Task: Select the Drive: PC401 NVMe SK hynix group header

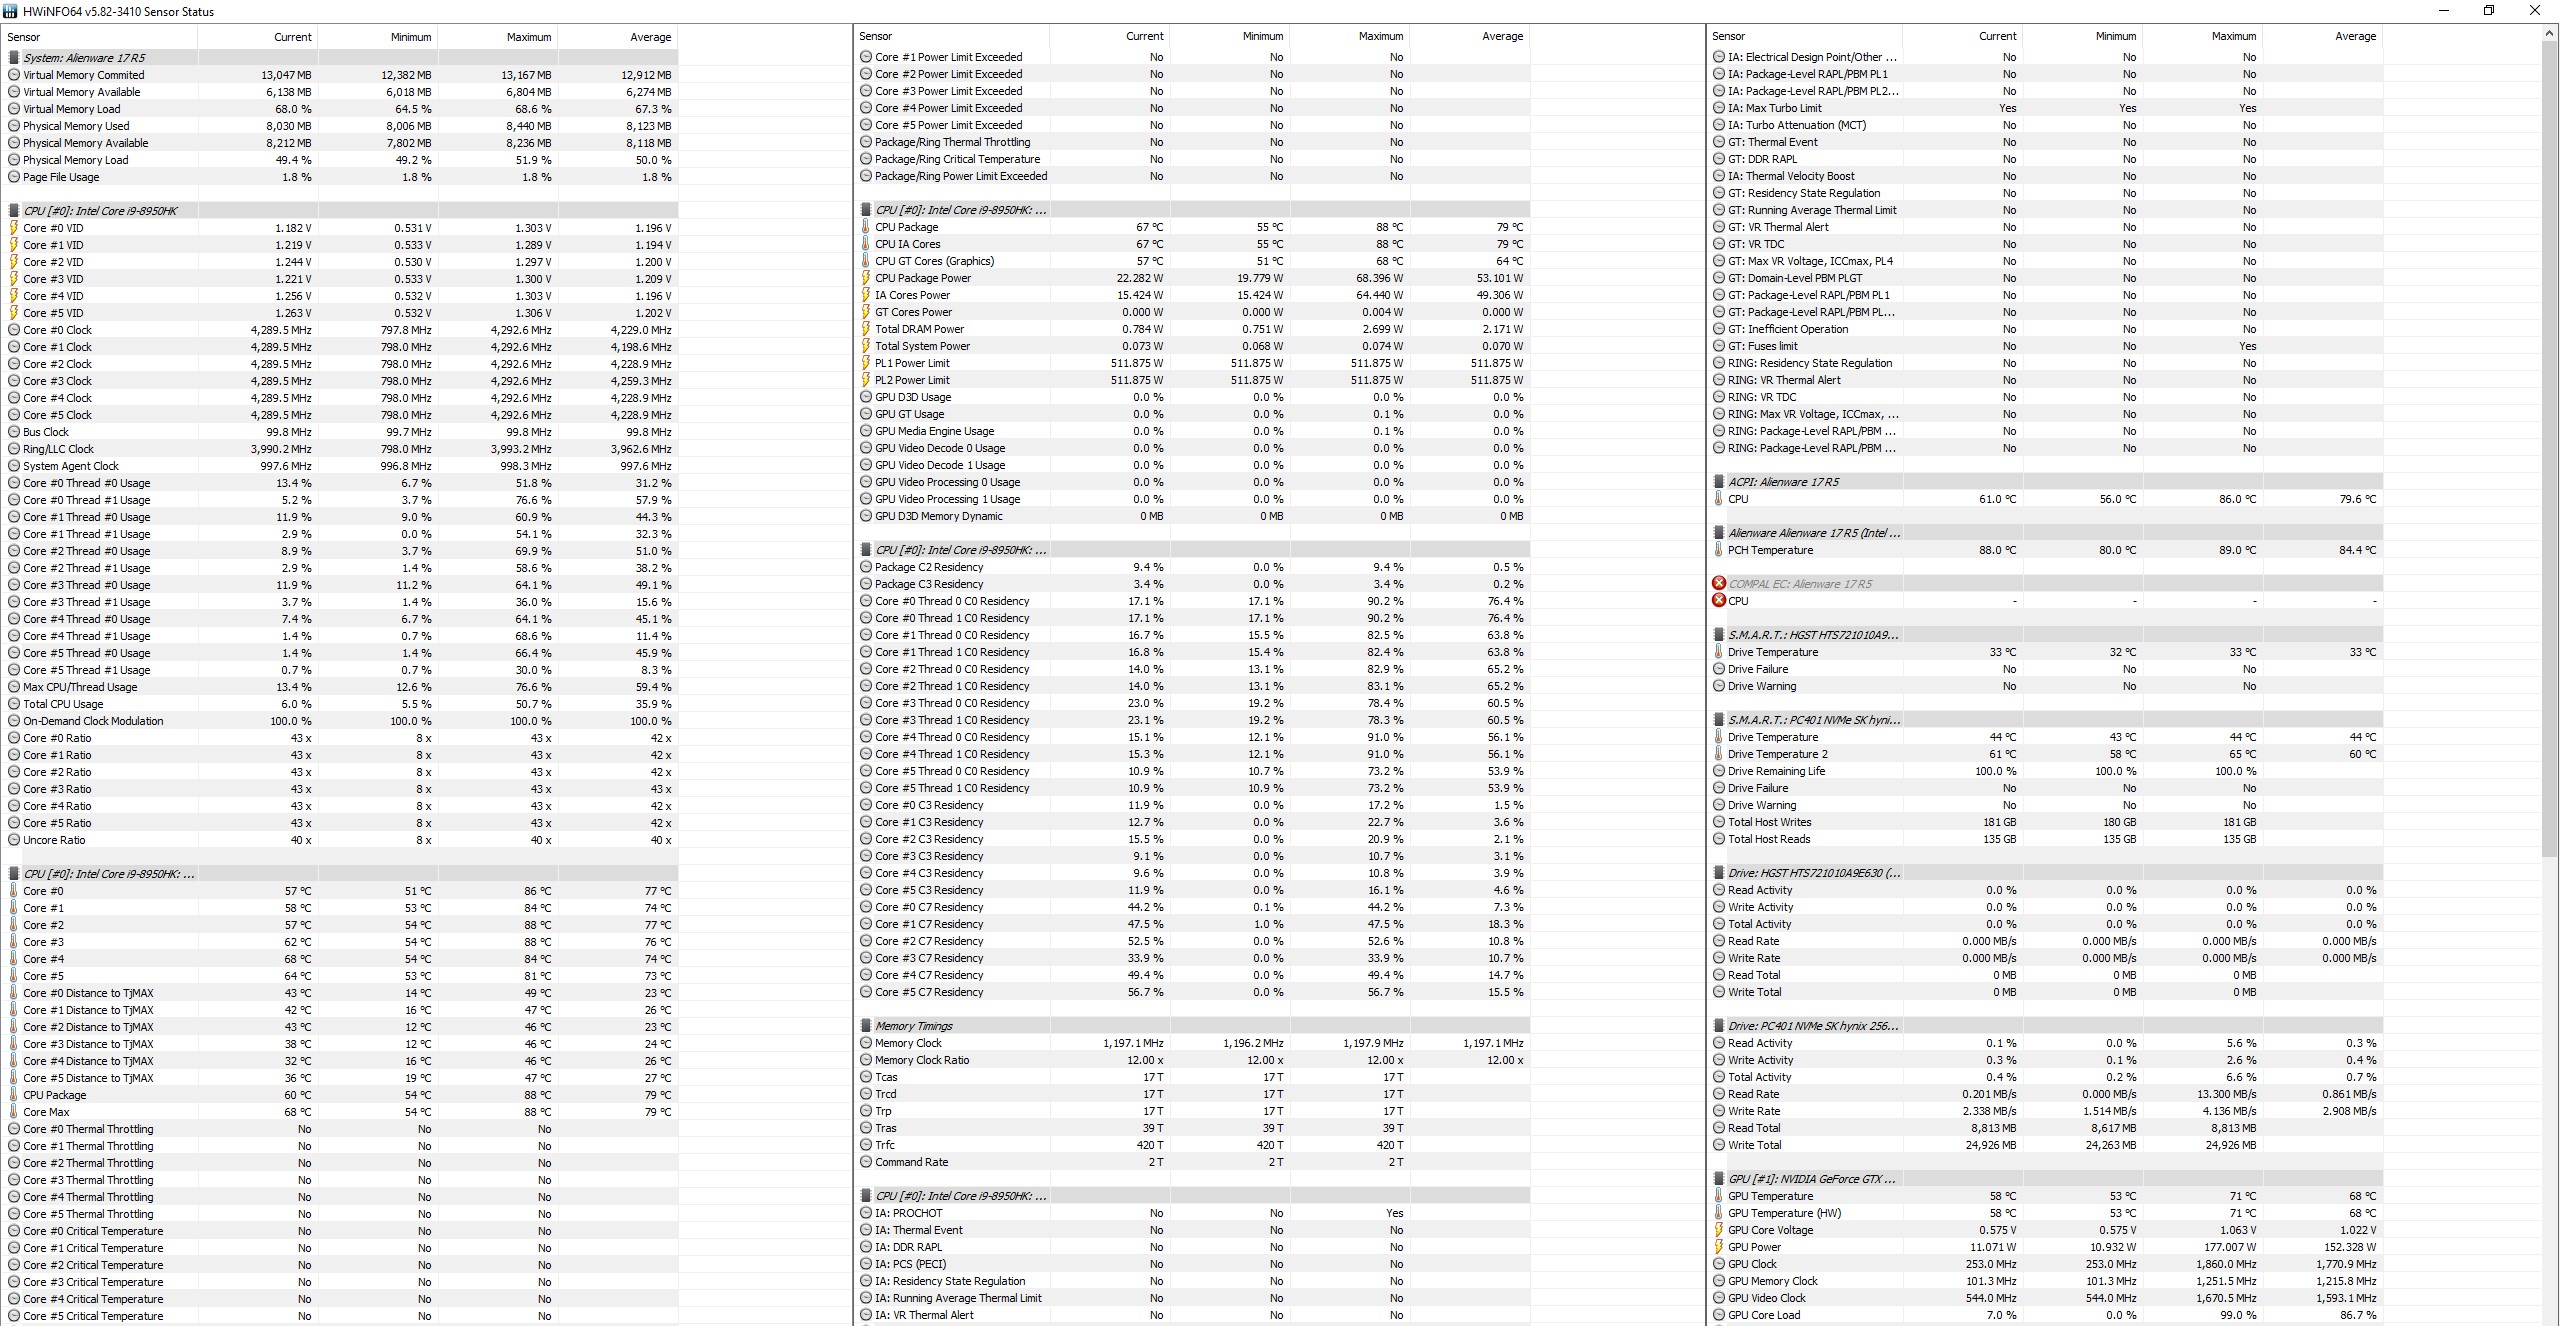Action: click(2046, 1026)
